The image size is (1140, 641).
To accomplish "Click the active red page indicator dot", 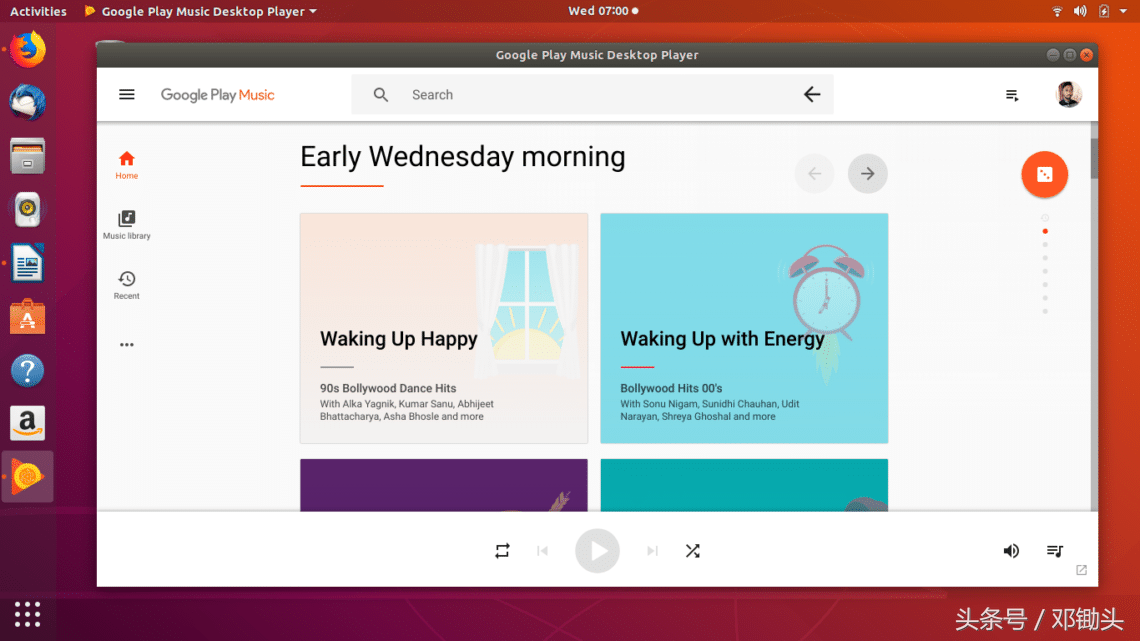I will click(x=1045, y=231).
